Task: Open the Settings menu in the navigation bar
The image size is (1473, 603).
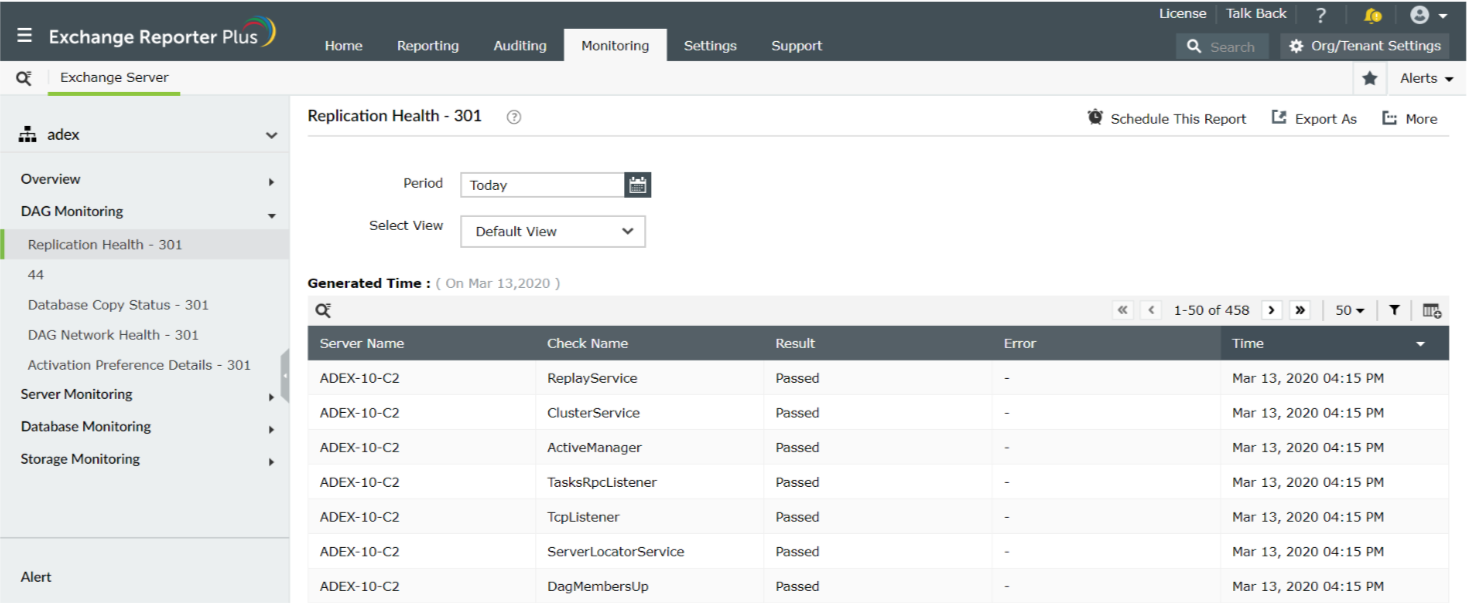Action: tap(710, 45)
